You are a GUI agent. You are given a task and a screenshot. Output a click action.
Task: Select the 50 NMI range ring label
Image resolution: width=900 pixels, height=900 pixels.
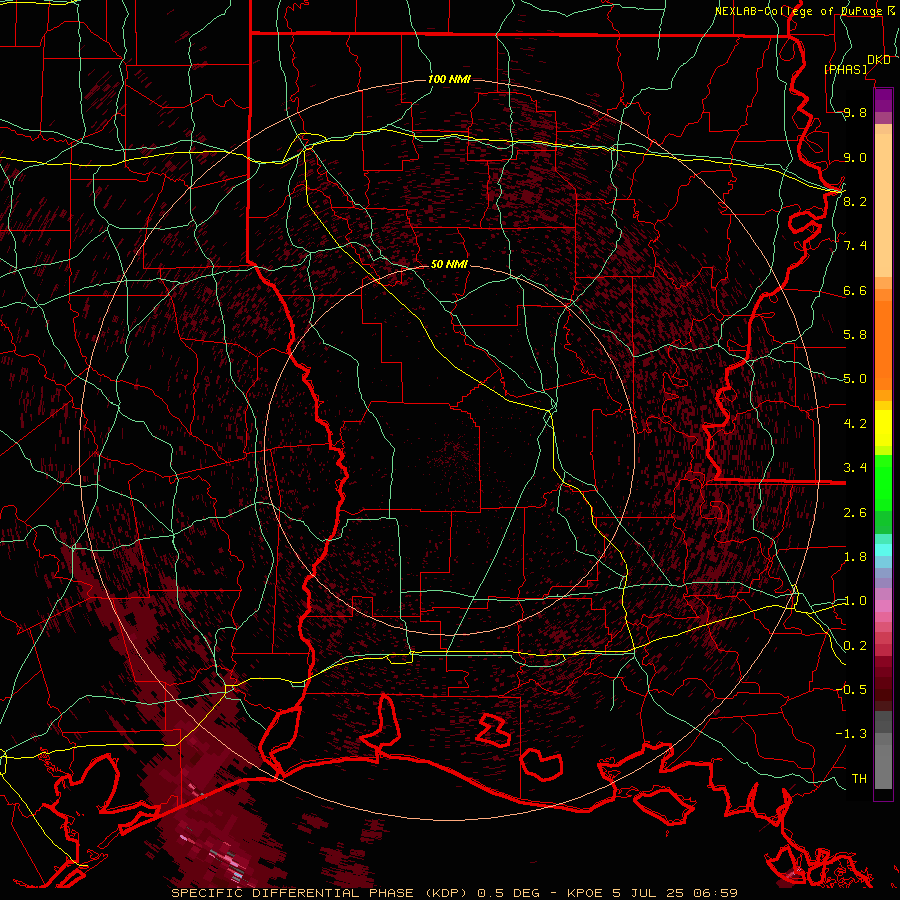point(449,265)
